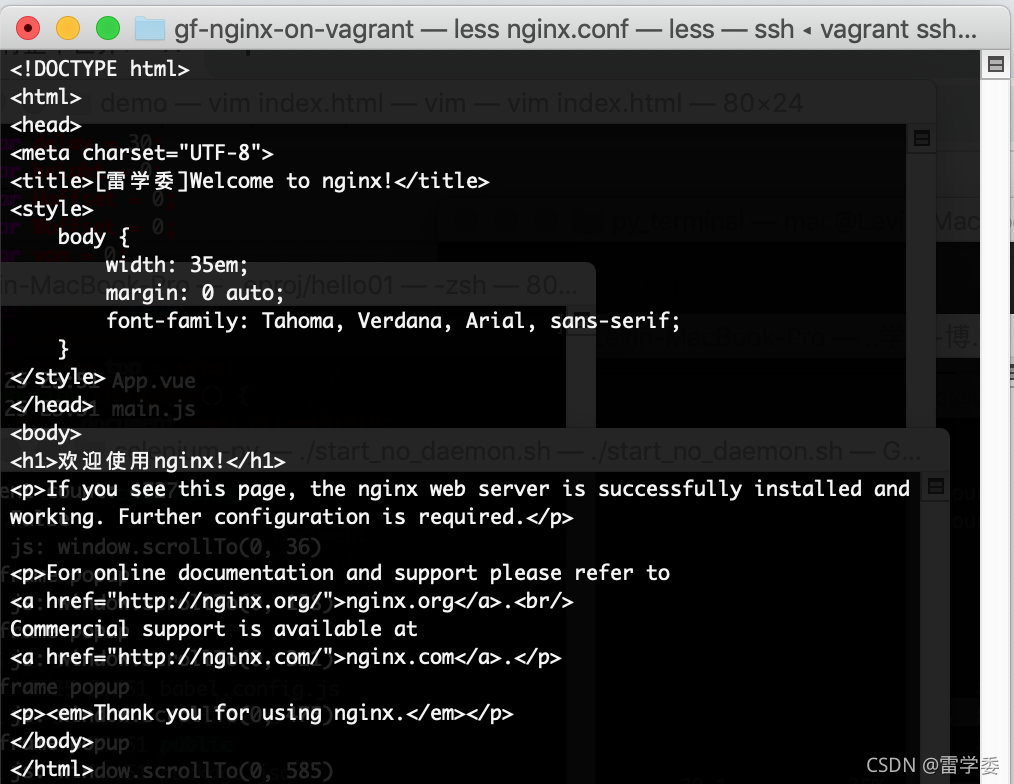Screen dimensions: 1014x784
Task: Click the 'margin: 0 auto;' line
Action: point(195,293)
